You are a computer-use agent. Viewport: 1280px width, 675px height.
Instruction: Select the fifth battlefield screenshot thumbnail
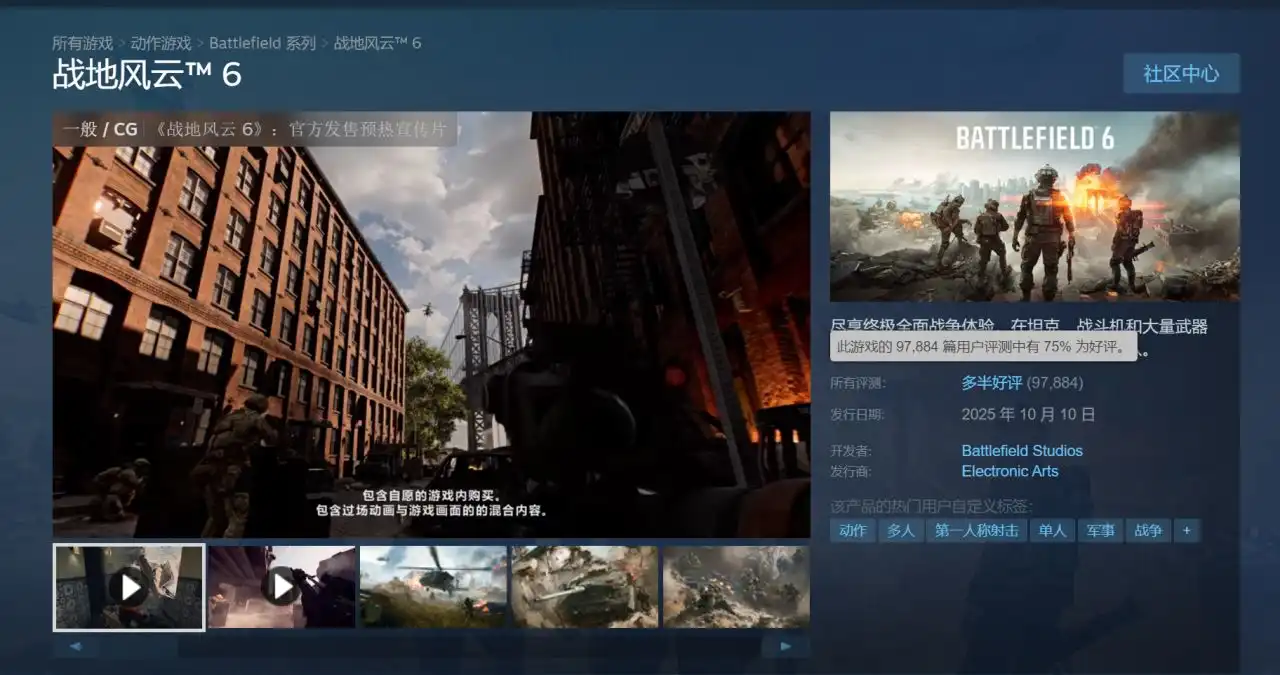736,587
